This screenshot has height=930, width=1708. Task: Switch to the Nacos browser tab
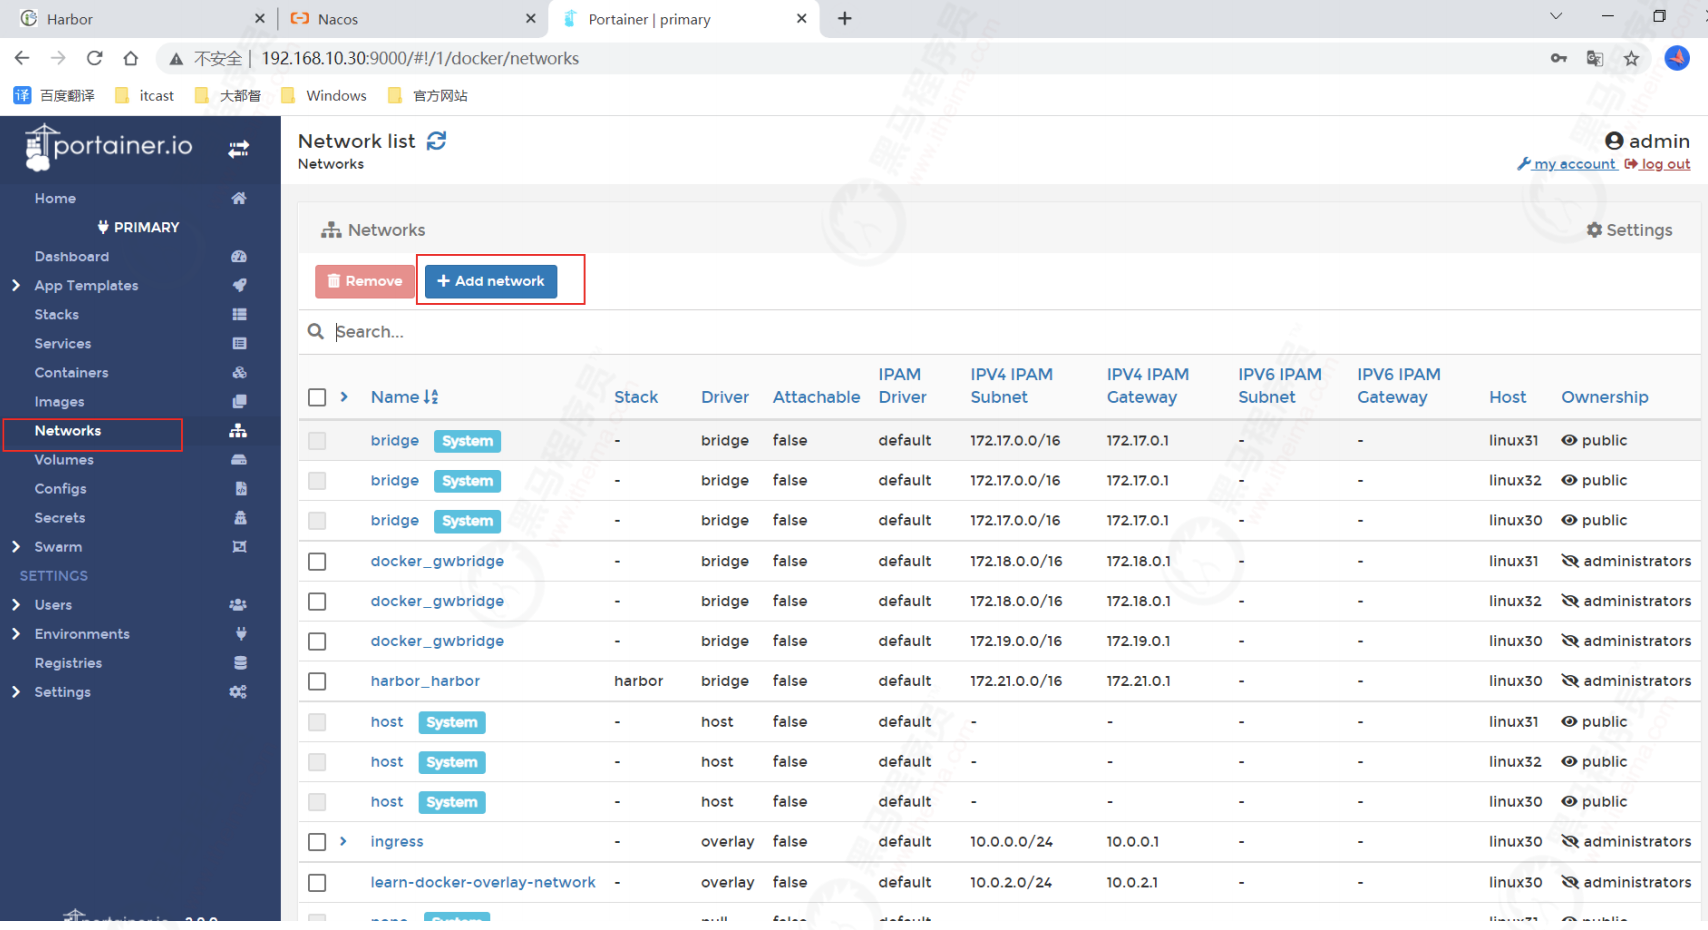[x=411, y=19]
